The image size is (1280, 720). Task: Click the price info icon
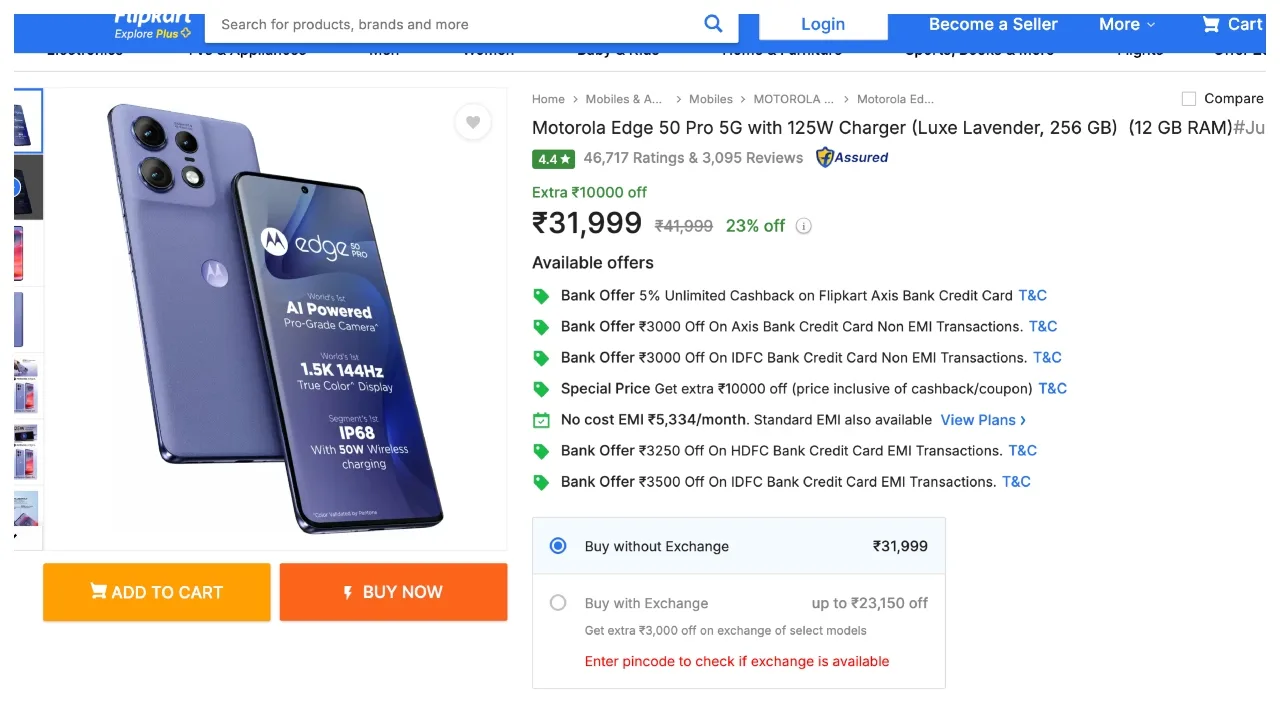[803, 226]
